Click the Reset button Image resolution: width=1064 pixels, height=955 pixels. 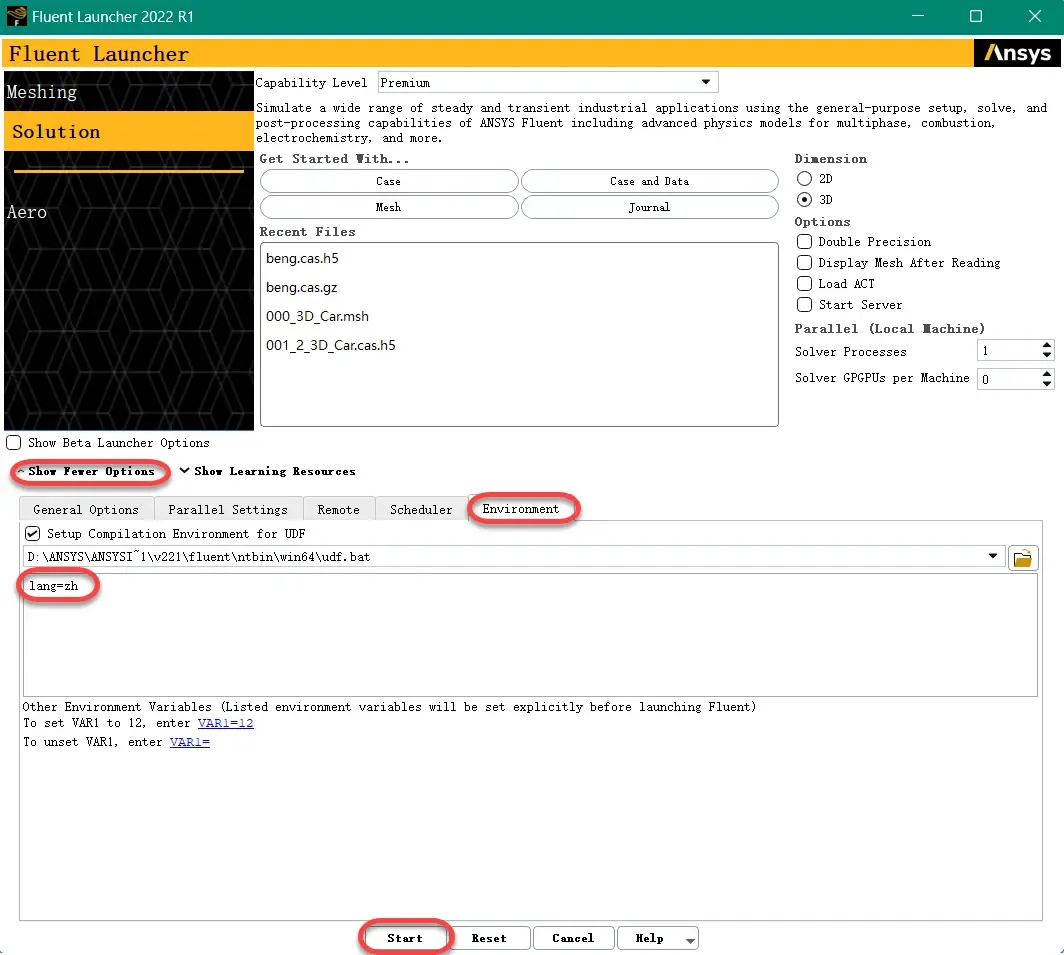coord(489,938)
